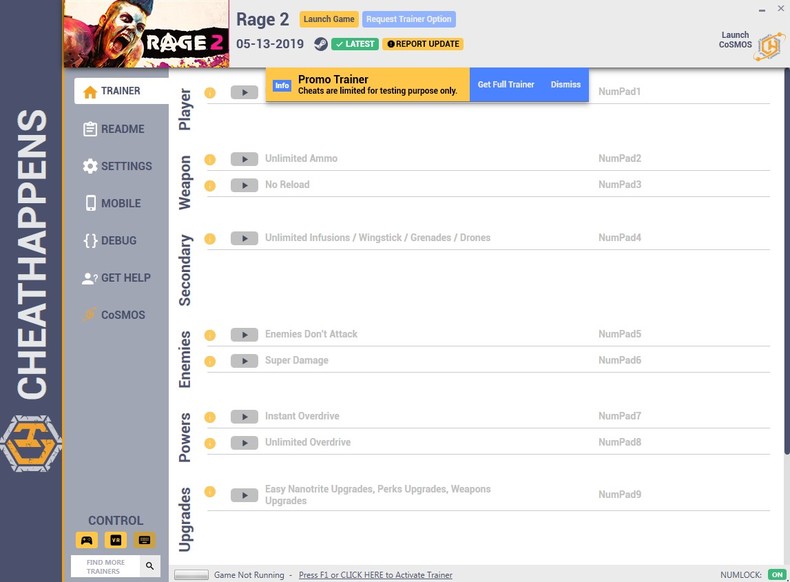Toggle the Instant Overdrive cheat
Image resolution: width=790 pixels, height=582 pixels.
tap(244, 417)
